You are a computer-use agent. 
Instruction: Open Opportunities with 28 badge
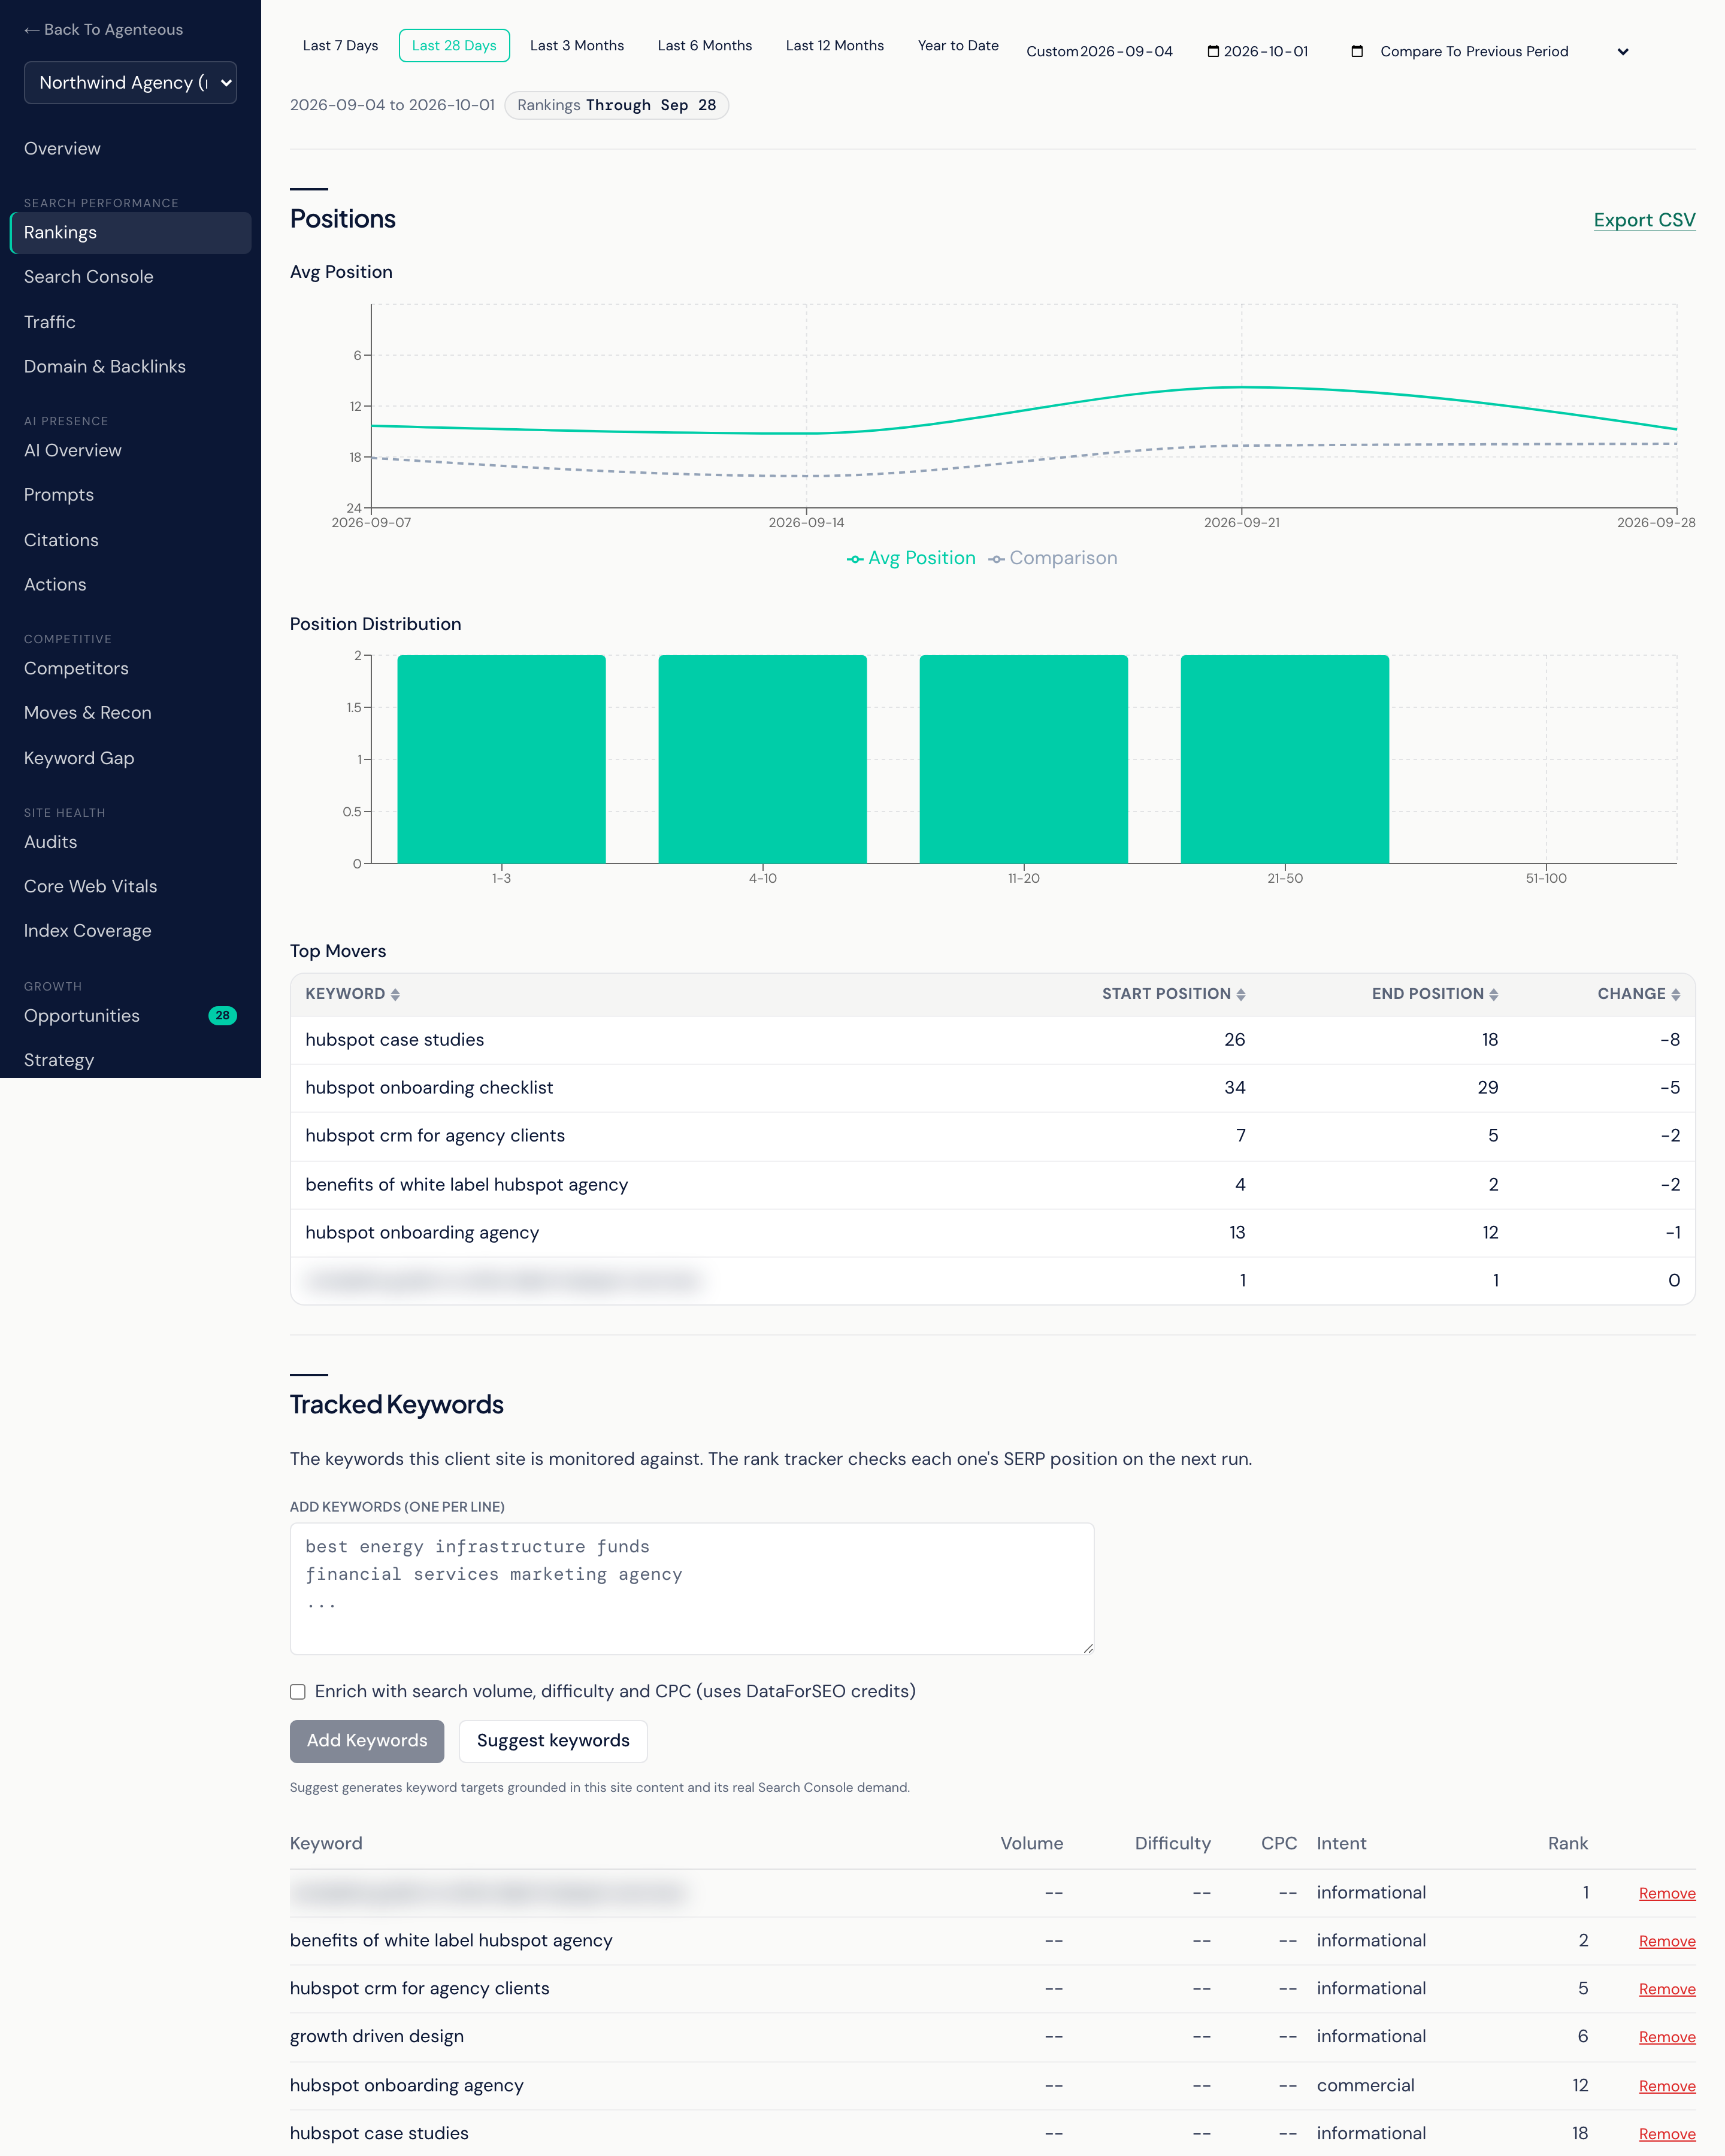130,1016
